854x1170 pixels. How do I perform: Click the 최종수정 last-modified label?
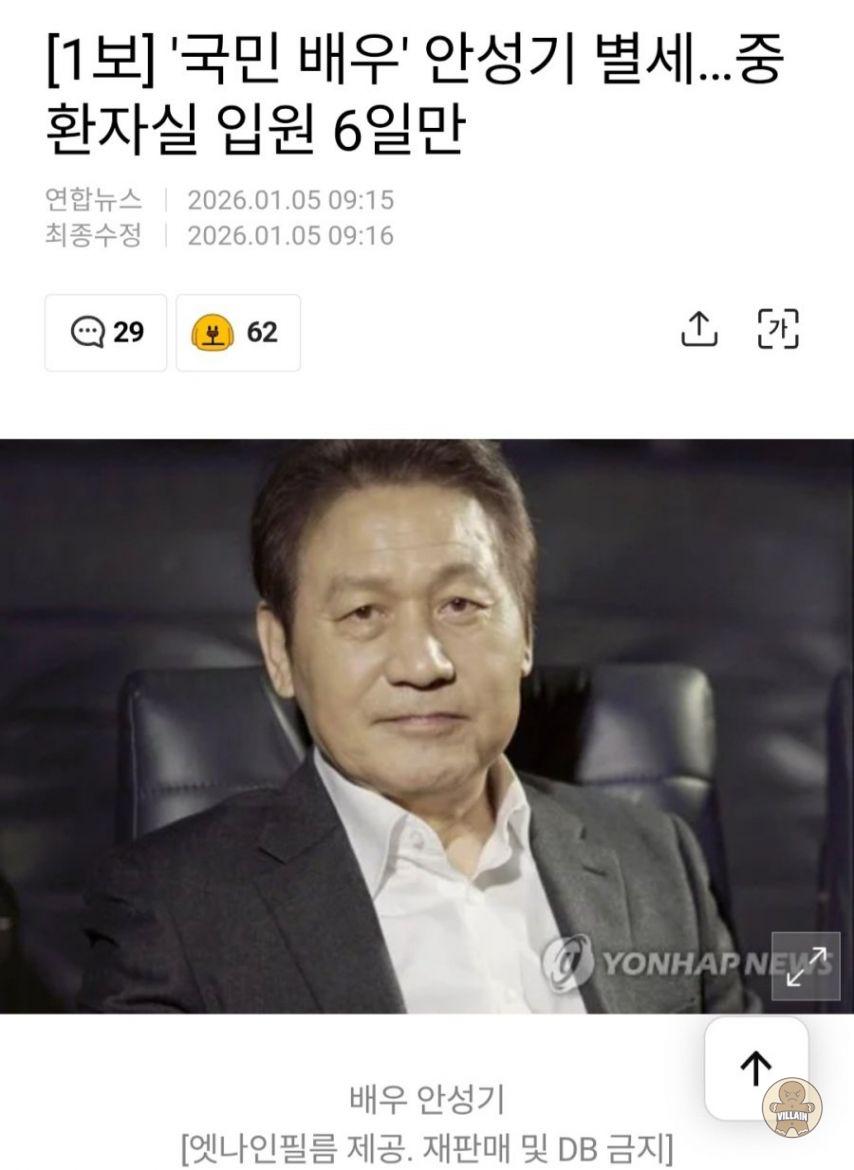point(93,235)
